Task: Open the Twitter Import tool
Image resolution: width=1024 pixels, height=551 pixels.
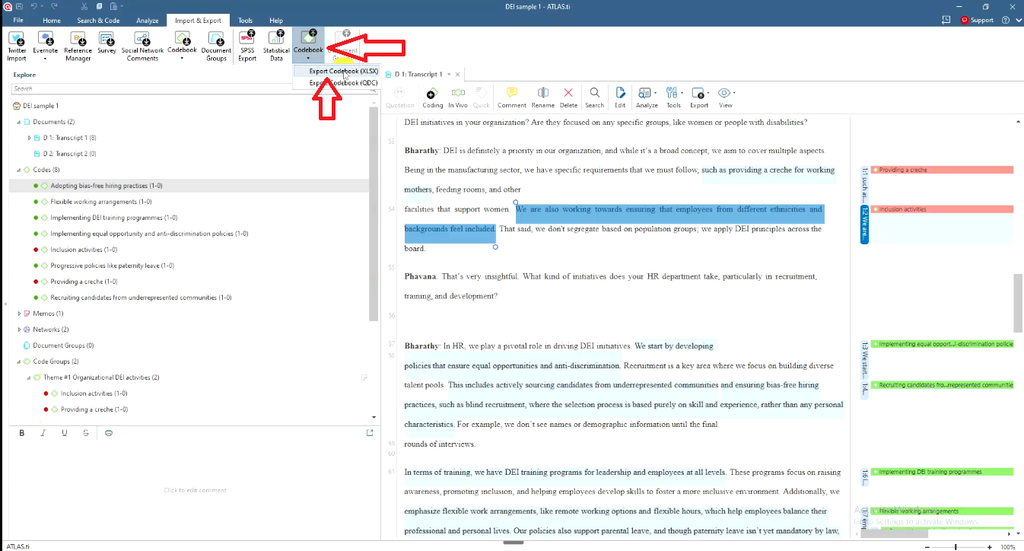Action: [x=16, y=46]
